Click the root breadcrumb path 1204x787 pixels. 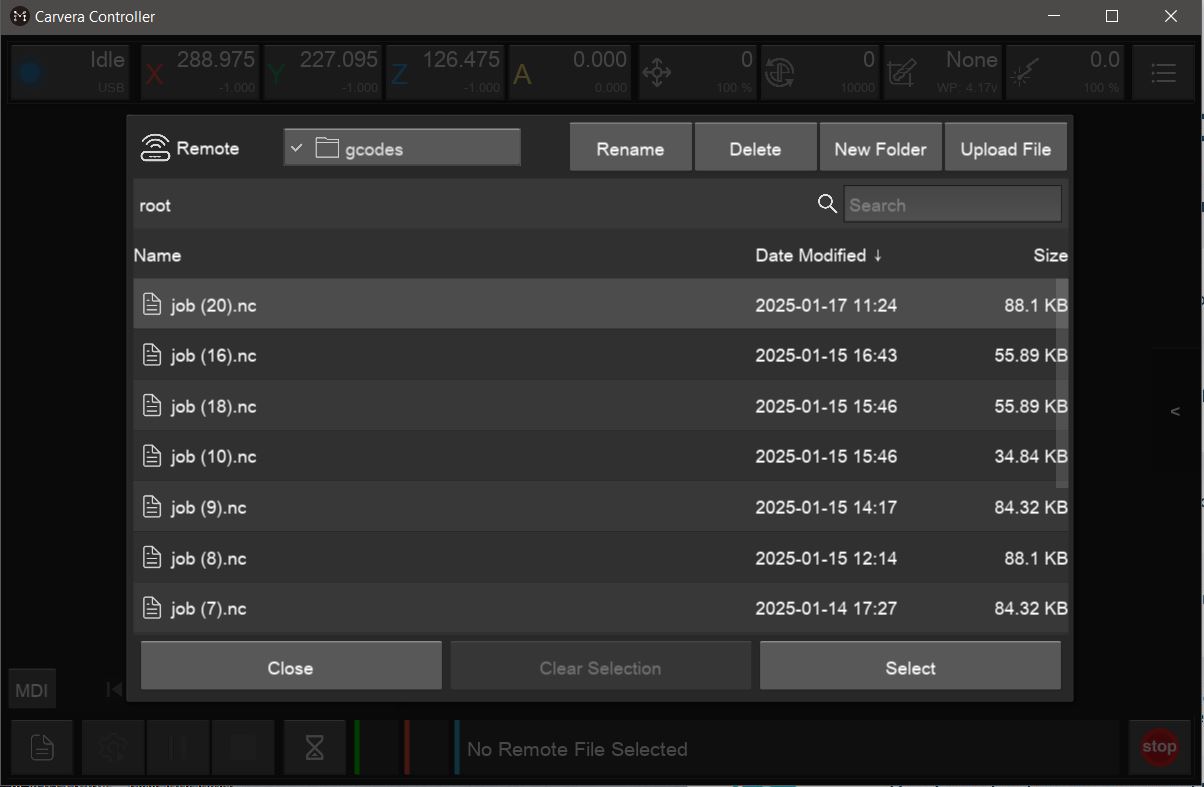click(155, 205)
